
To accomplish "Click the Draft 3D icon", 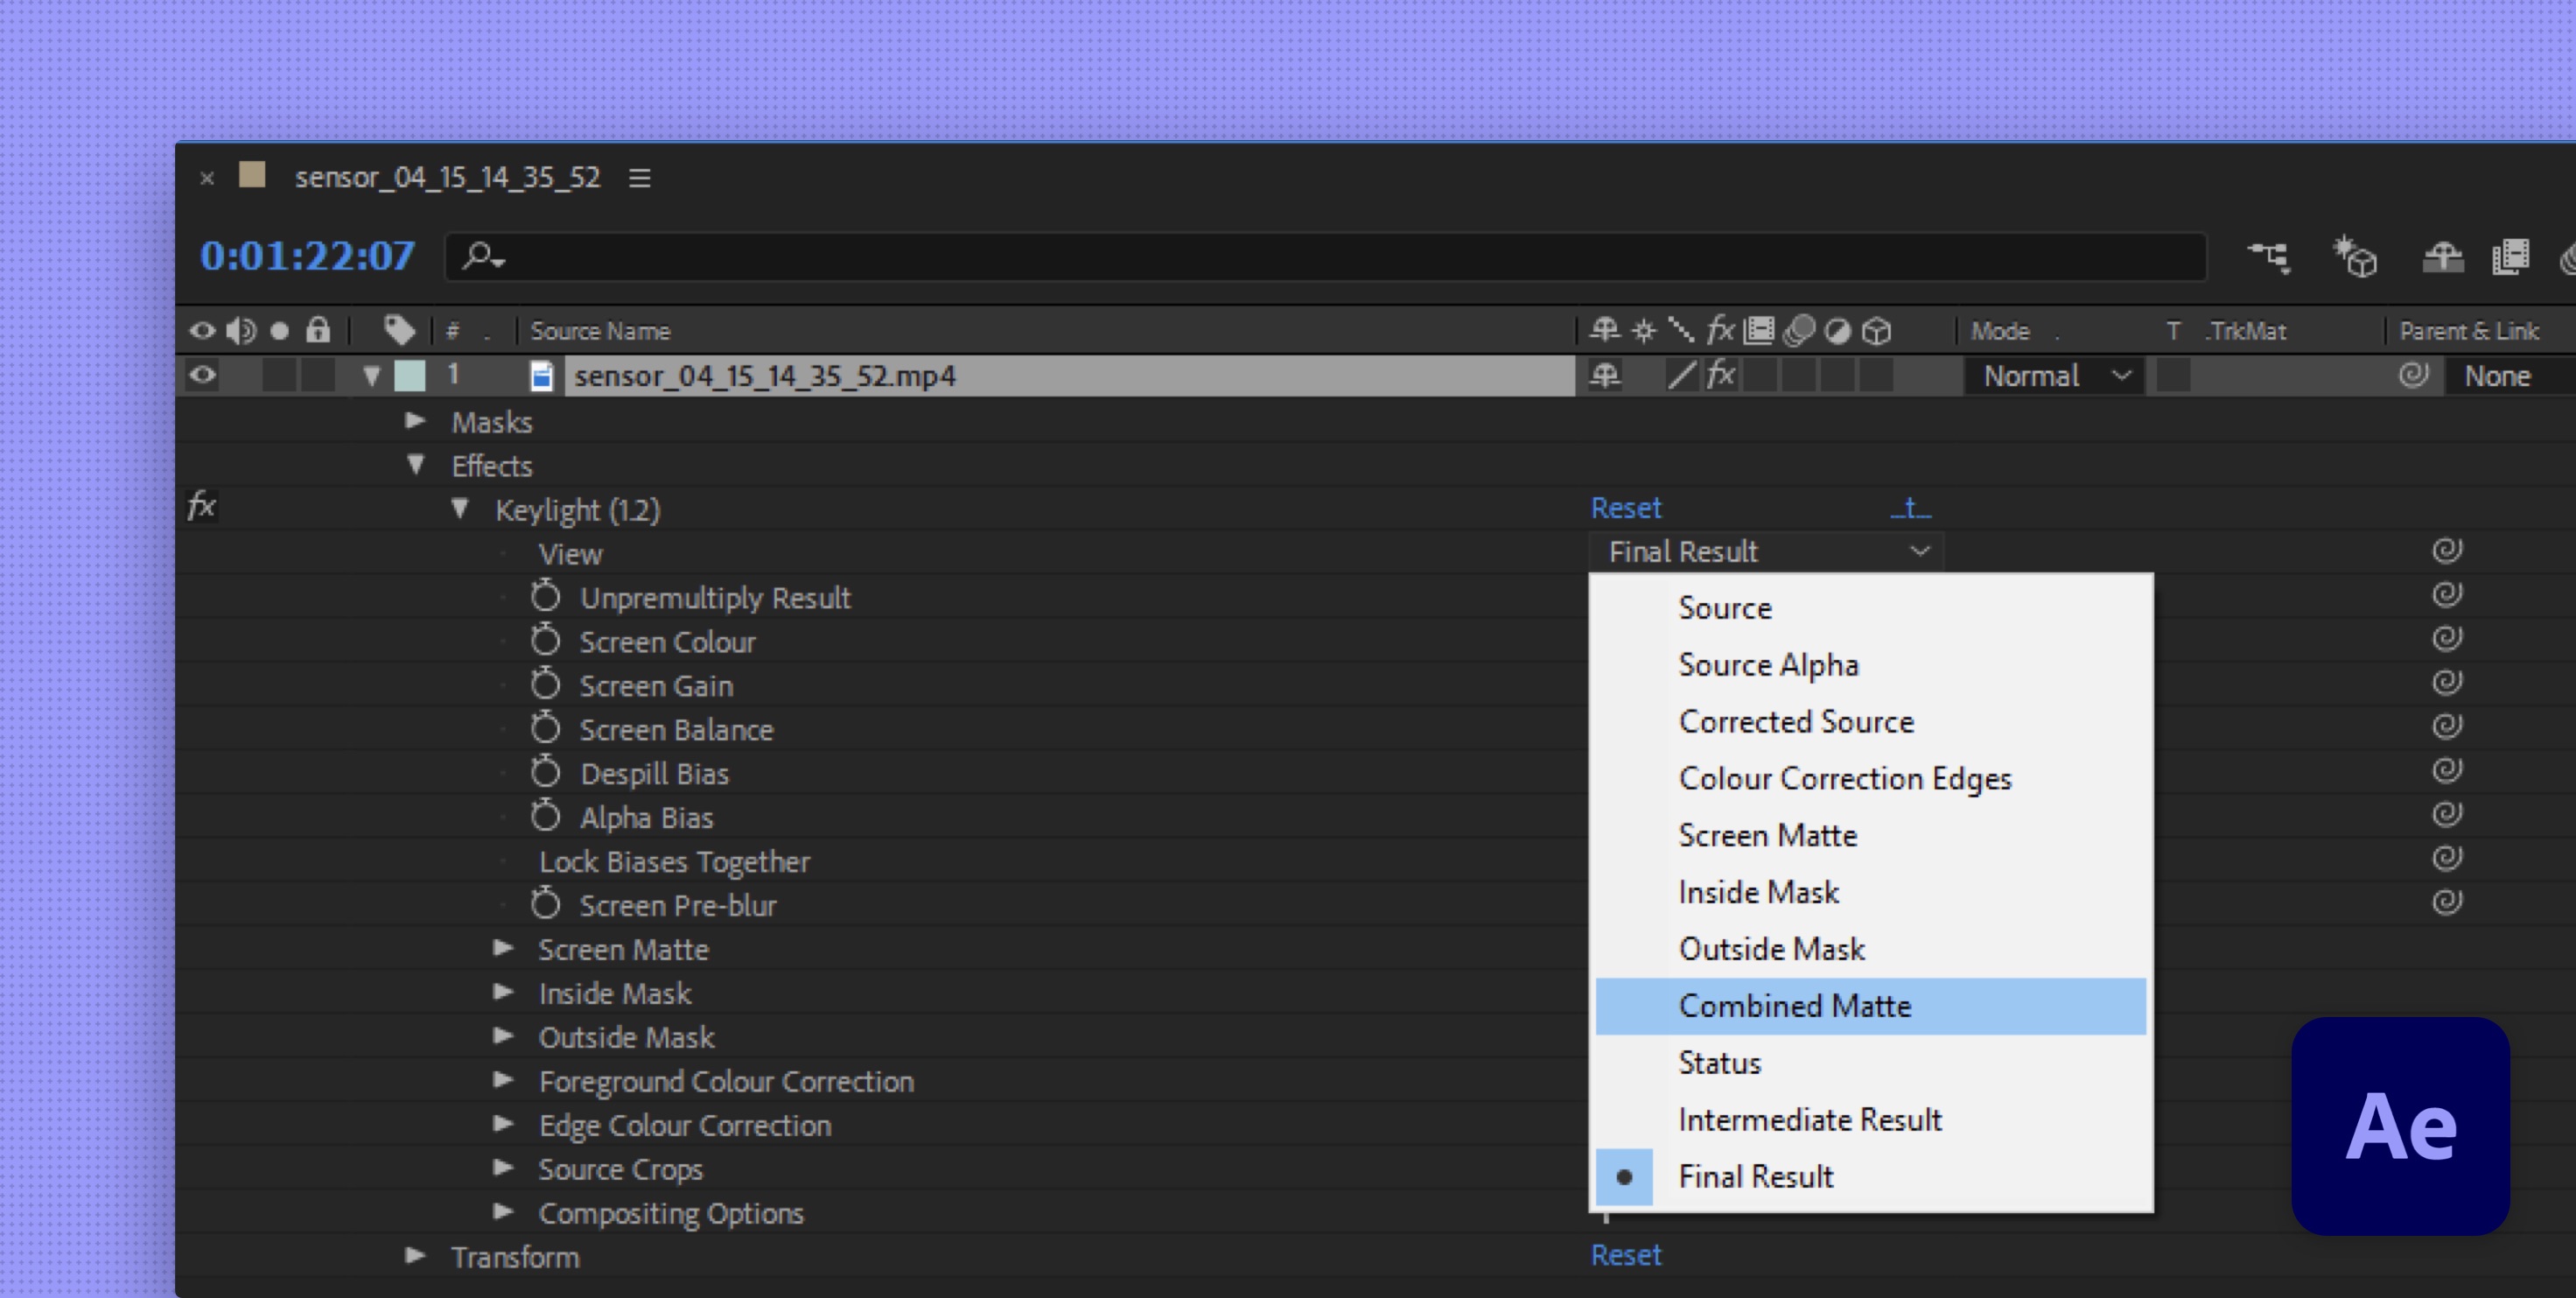I will coord(2355,258).
